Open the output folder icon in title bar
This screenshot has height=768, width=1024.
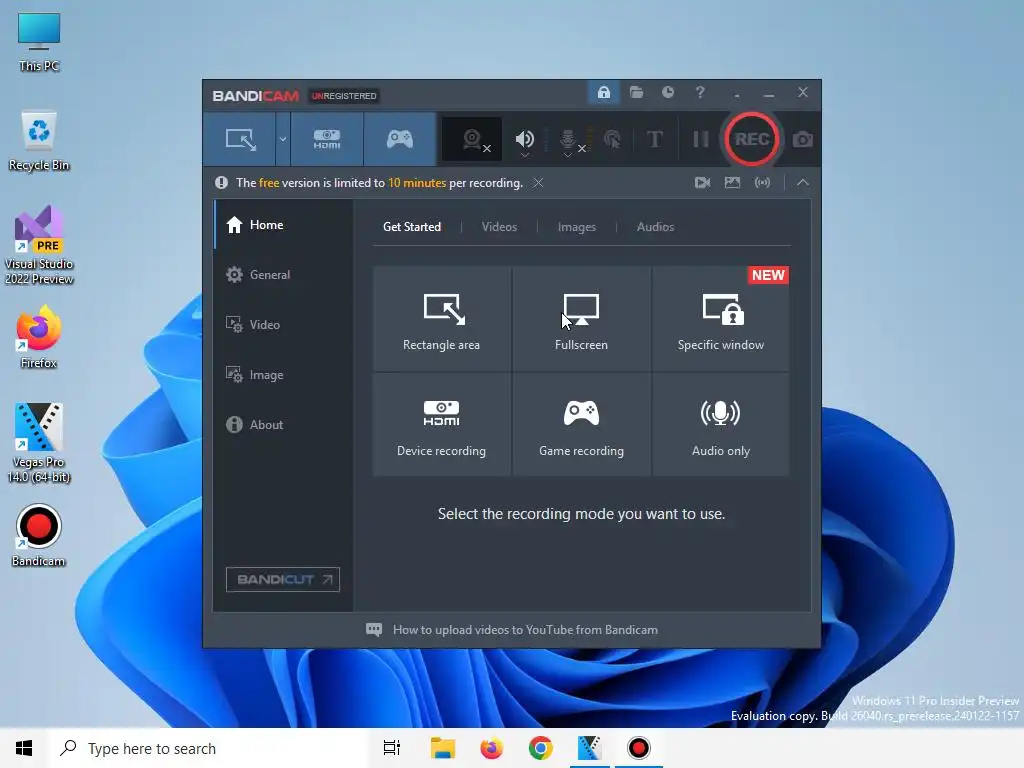[636, 92]
